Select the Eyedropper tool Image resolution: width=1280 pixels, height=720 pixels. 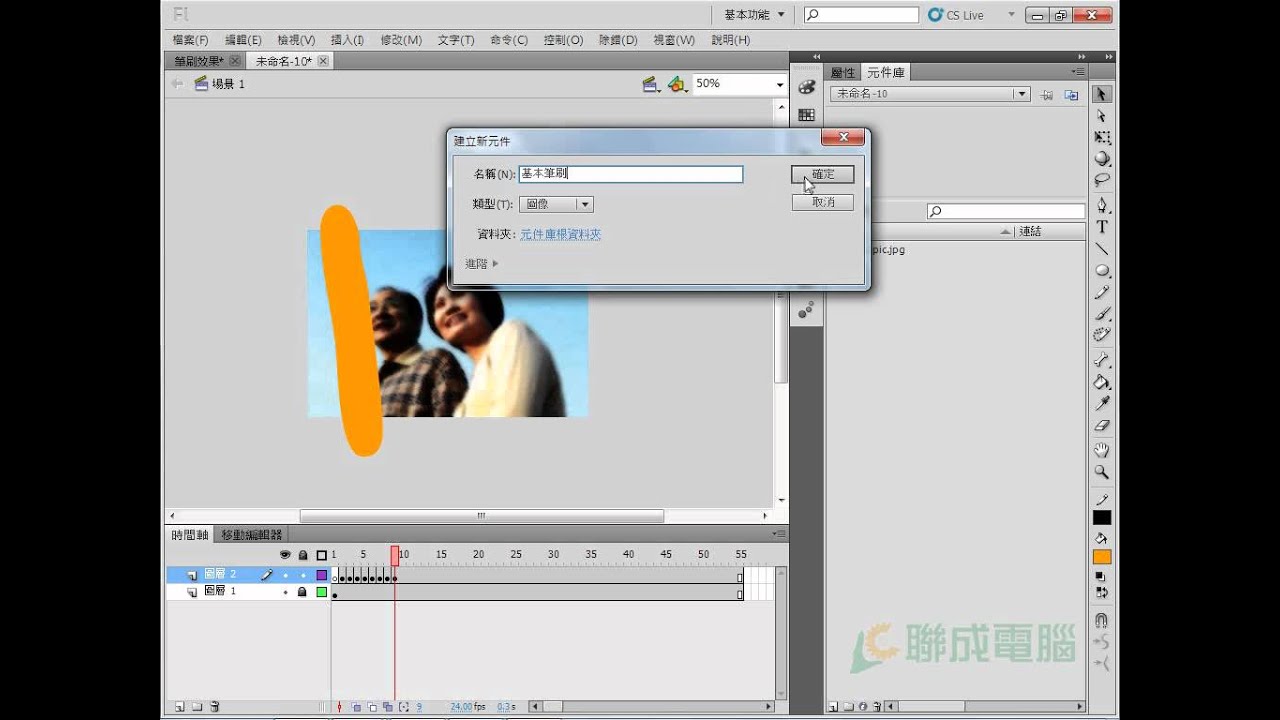pos(1101,403)
